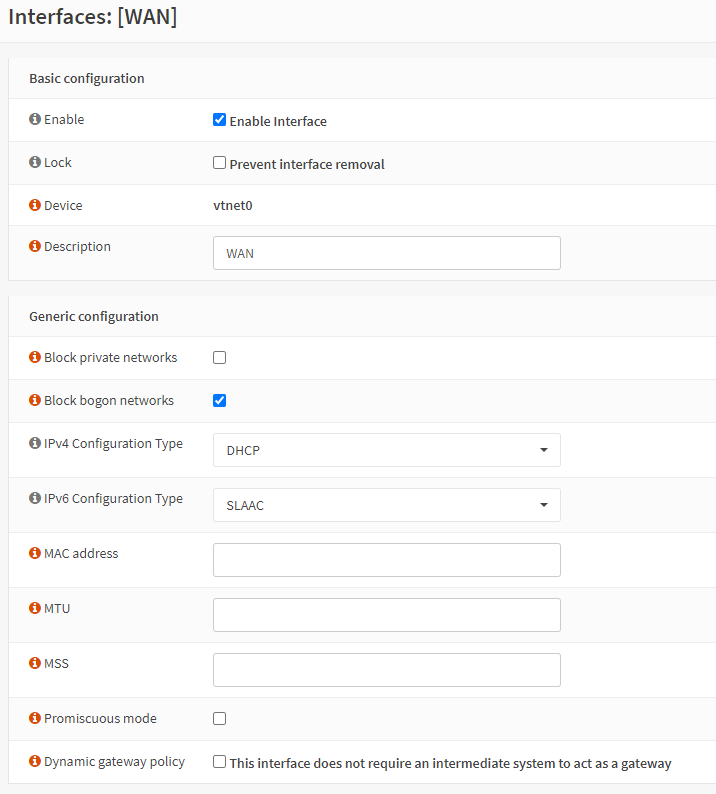
Task: Enable the Block private networks checkbox
Action: coord(219,358)
